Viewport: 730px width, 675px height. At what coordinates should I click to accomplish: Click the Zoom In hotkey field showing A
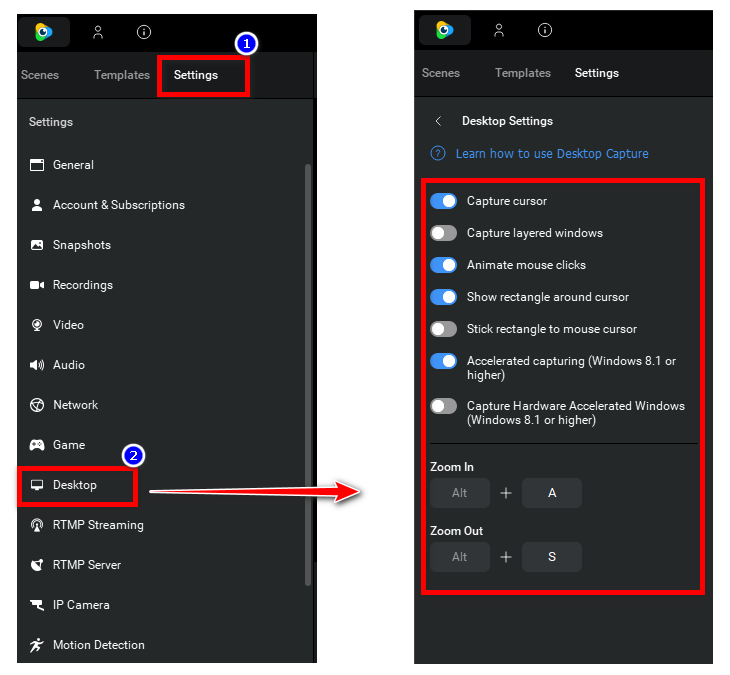552,493
